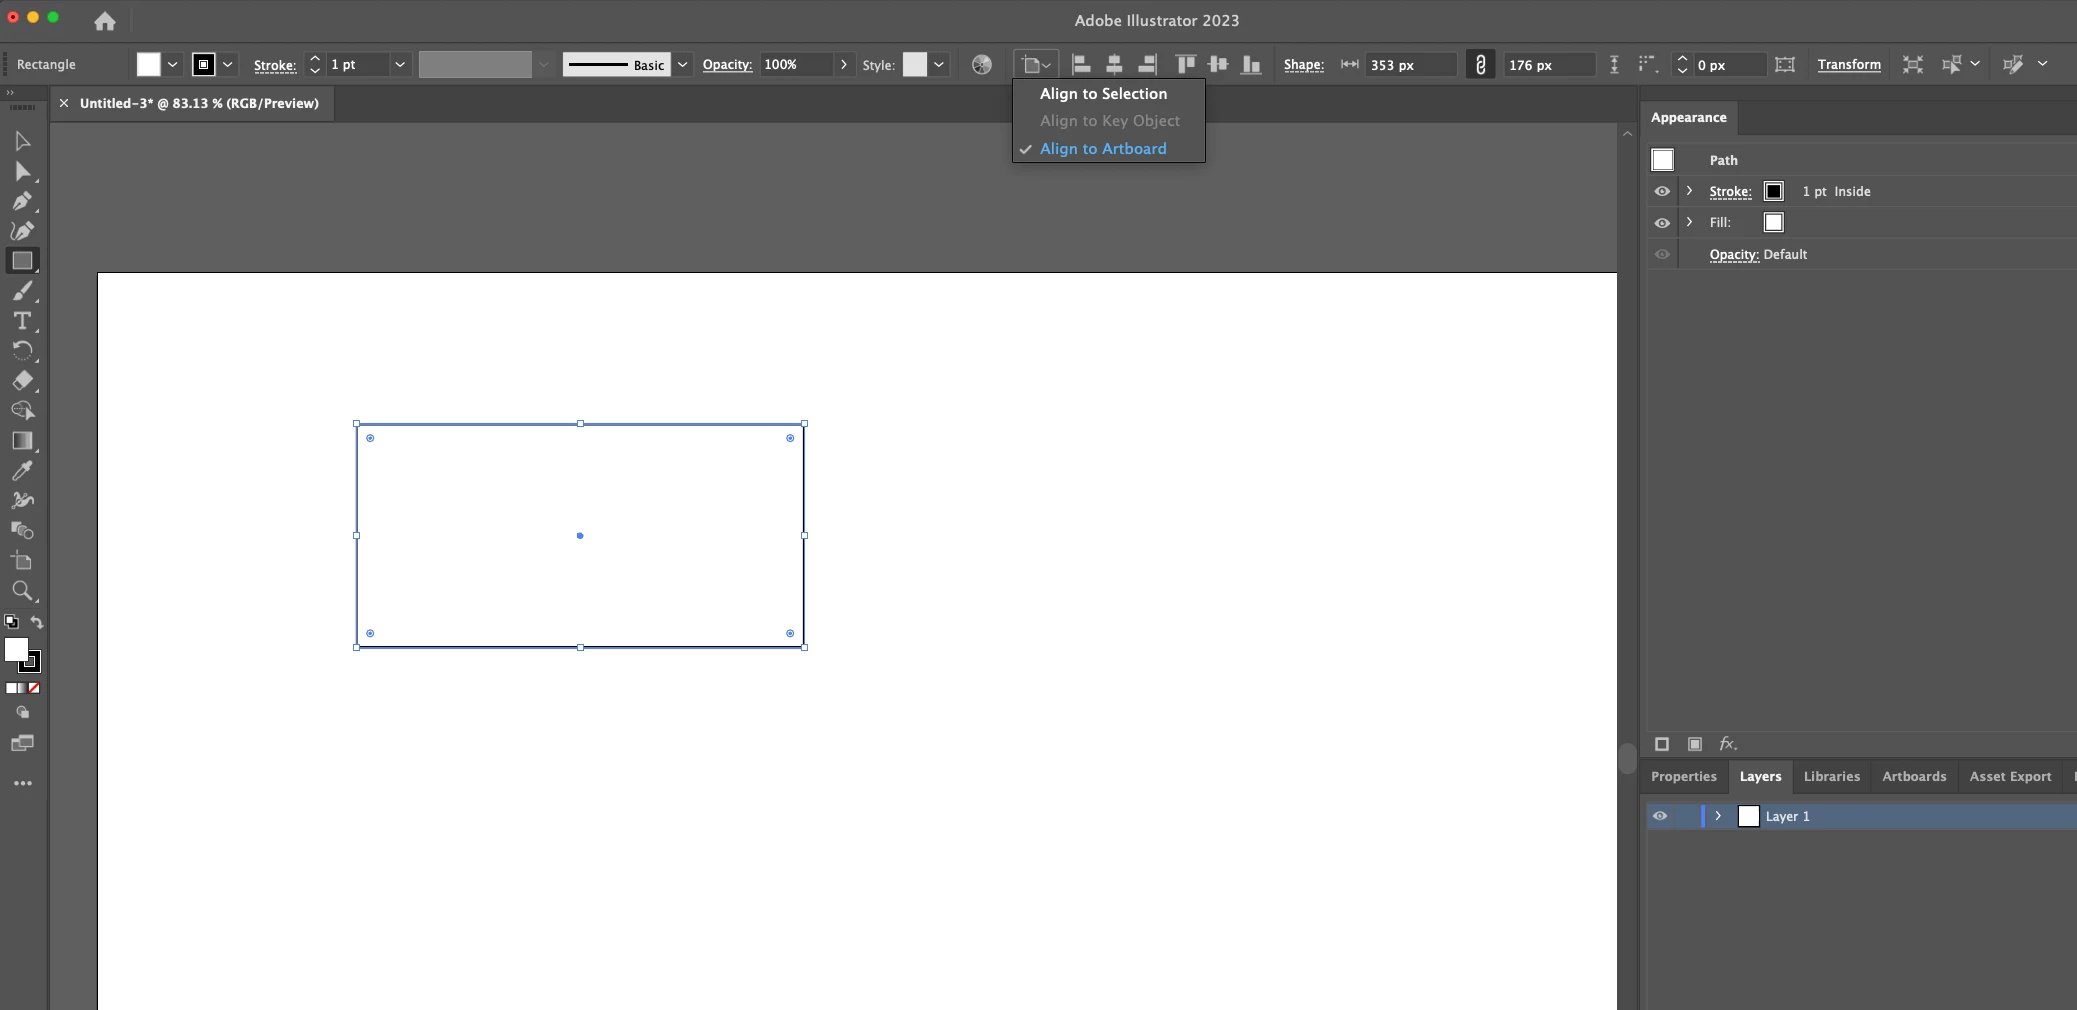Screen dimensions: 2077x1010
Task: Toggle Stroke visibility in Appearance panel
Action: 1662,191
